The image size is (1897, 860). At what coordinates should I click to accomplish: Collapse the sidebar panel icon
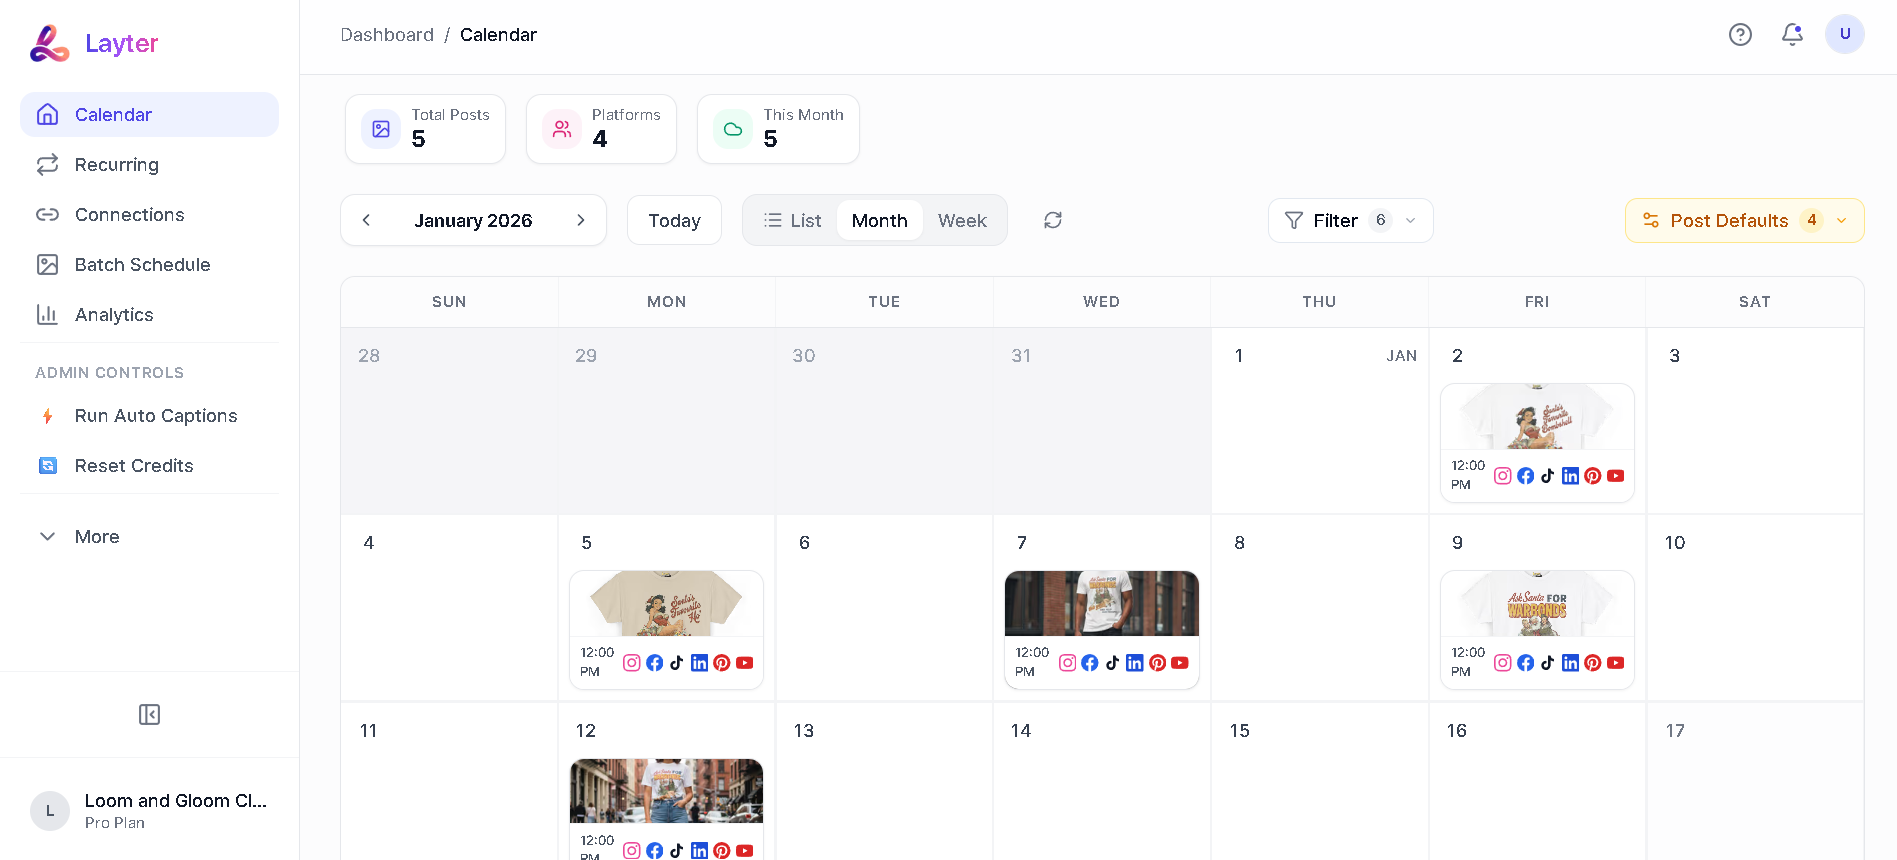149,714
